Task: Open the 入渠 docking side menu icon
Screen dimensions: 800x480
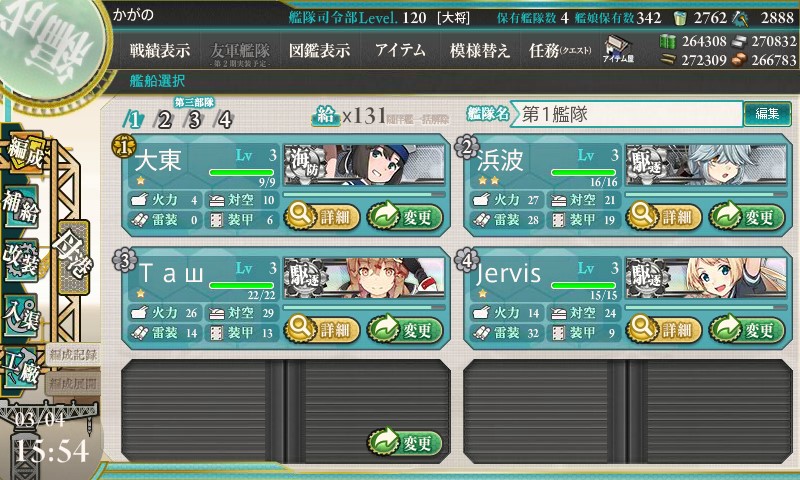Action: click(21, 315)
